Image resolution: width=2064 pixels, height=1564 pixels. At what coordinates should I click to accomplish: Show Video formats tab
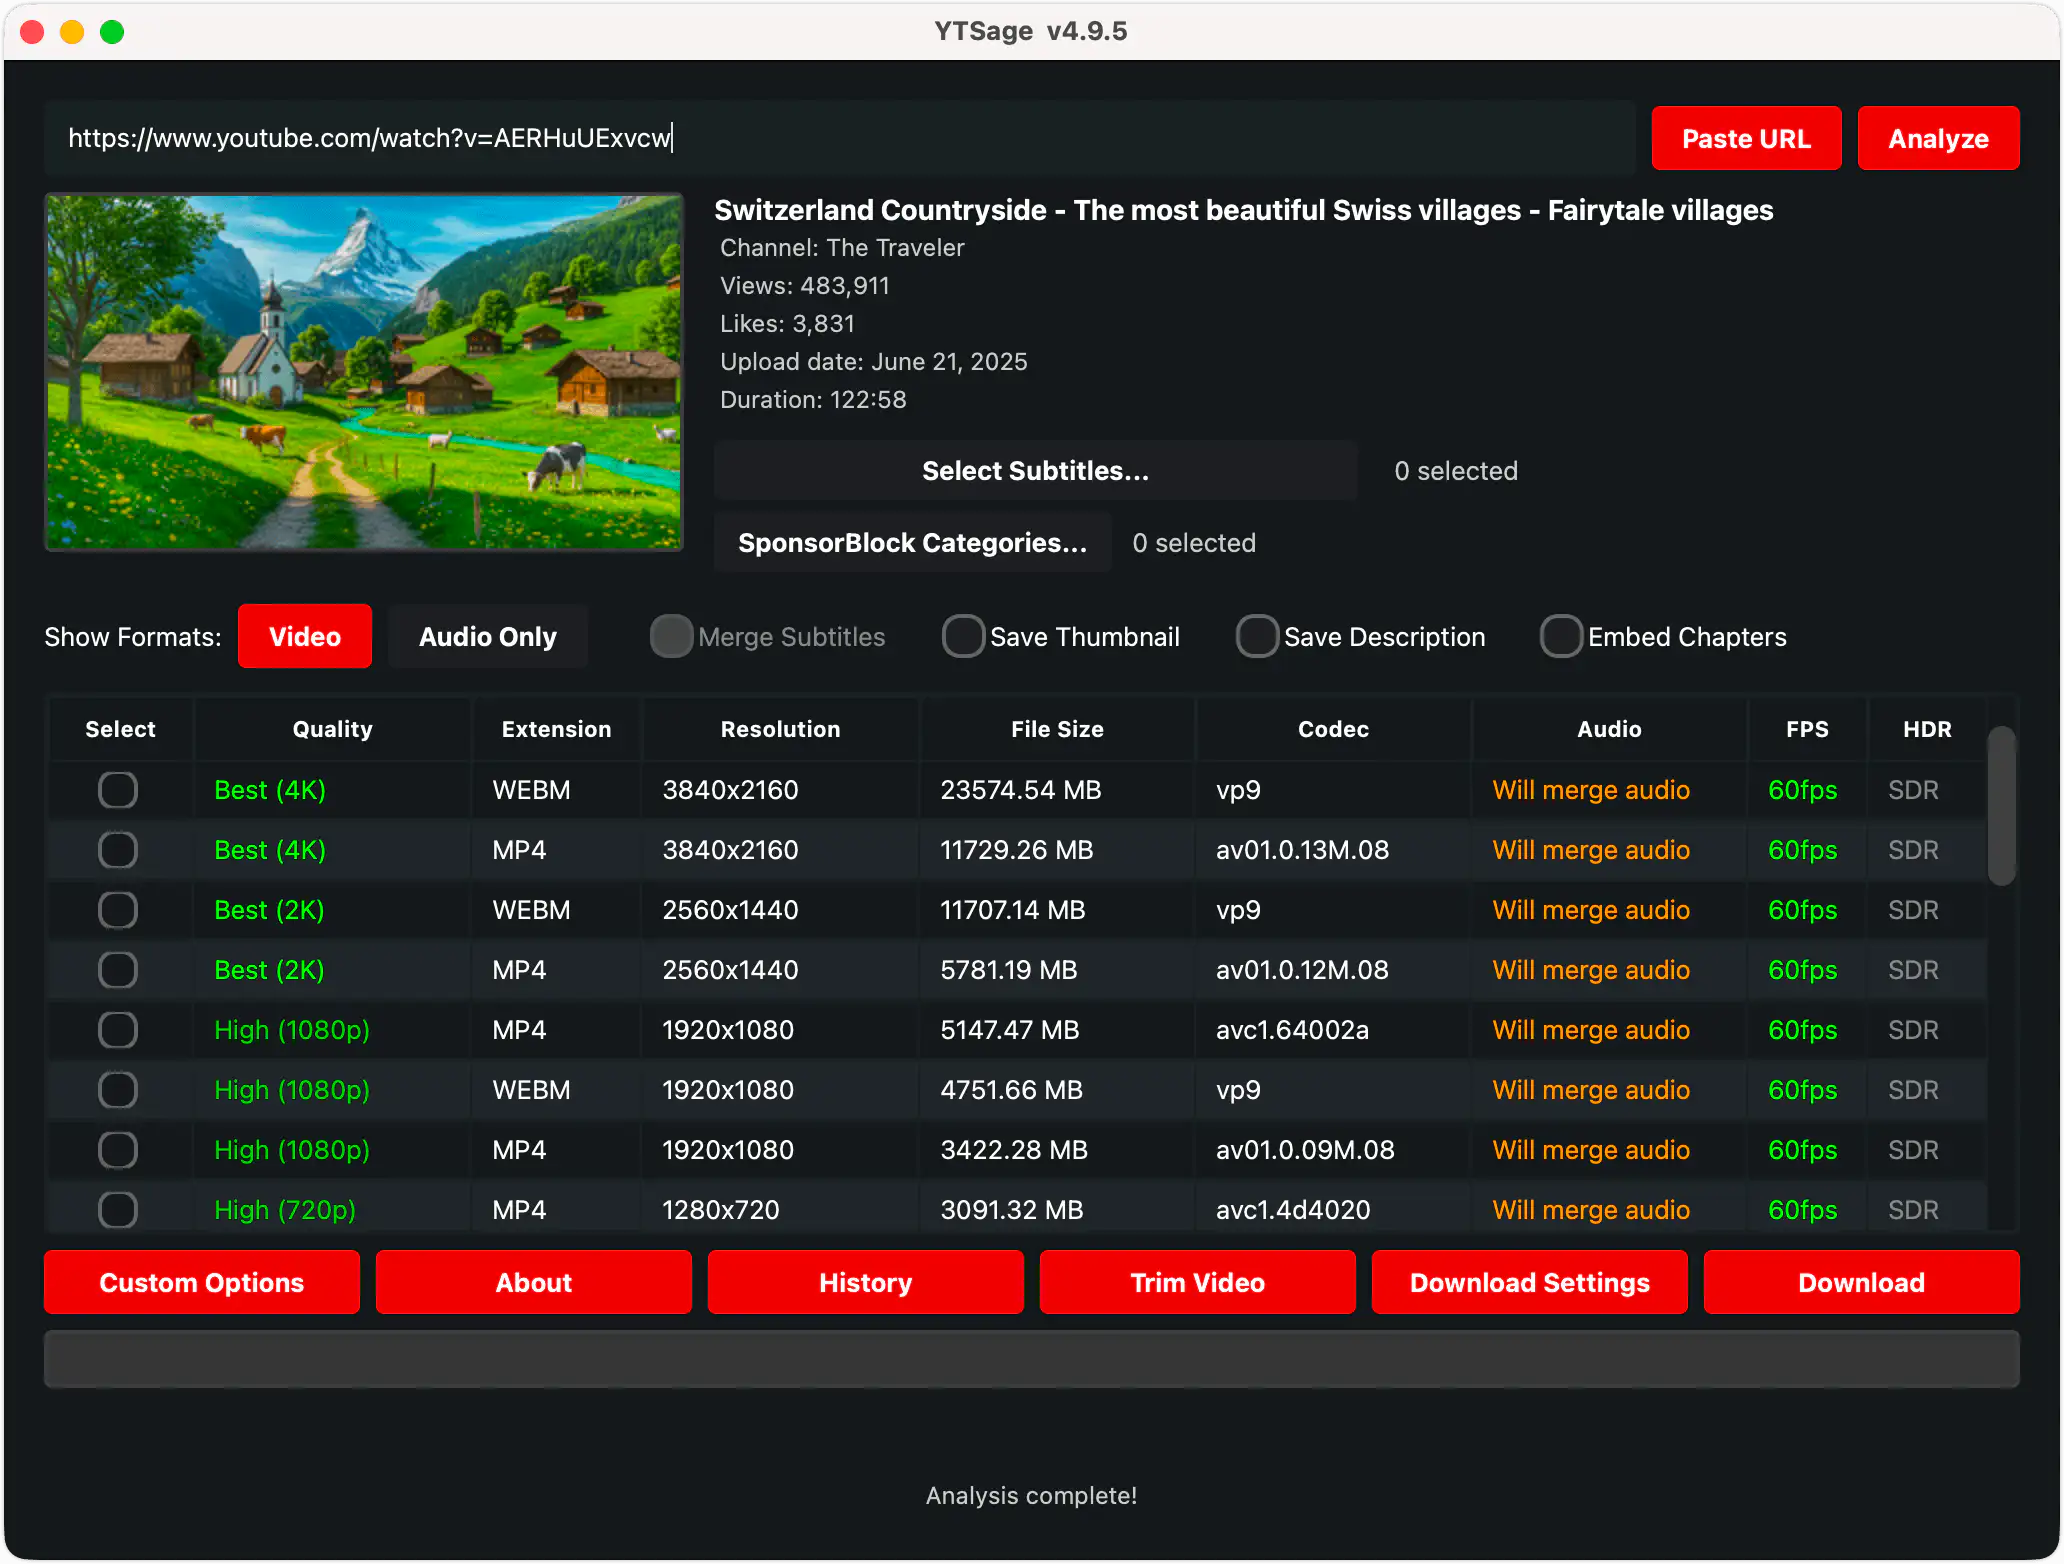tap(305, 637)
